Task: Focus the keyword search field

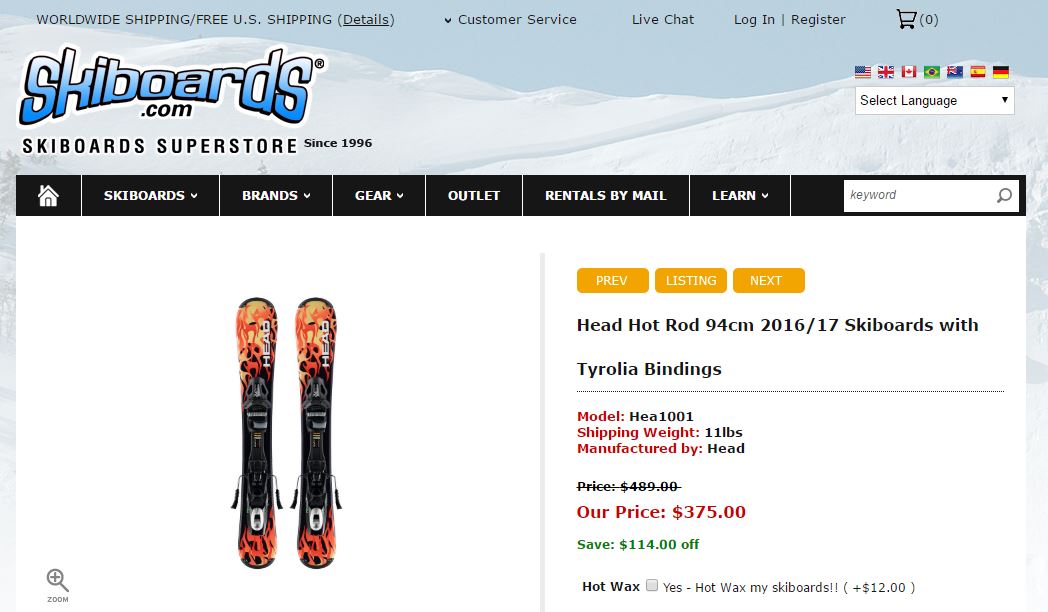Action: point(919,195)
